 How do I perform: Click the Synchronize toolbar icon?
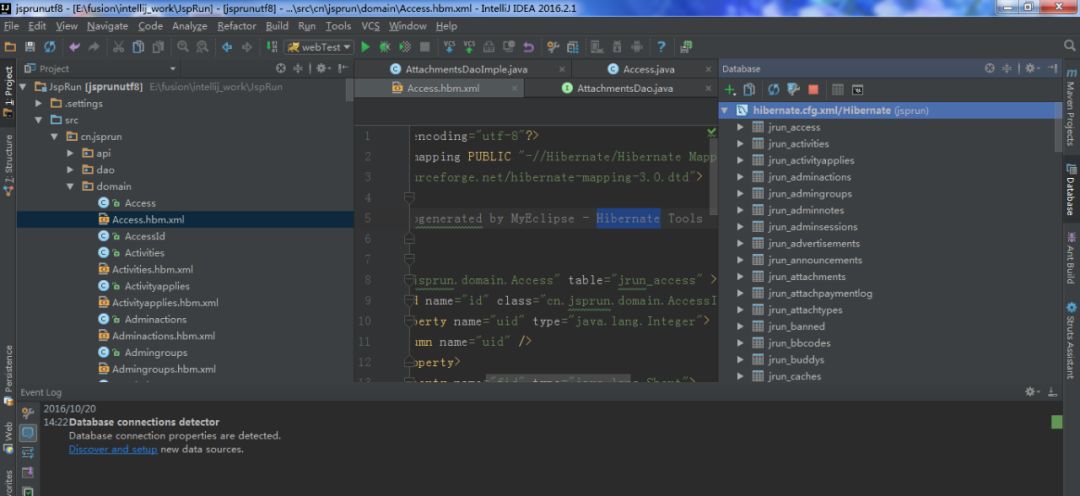pyautogui.click(x=50, y=47)
